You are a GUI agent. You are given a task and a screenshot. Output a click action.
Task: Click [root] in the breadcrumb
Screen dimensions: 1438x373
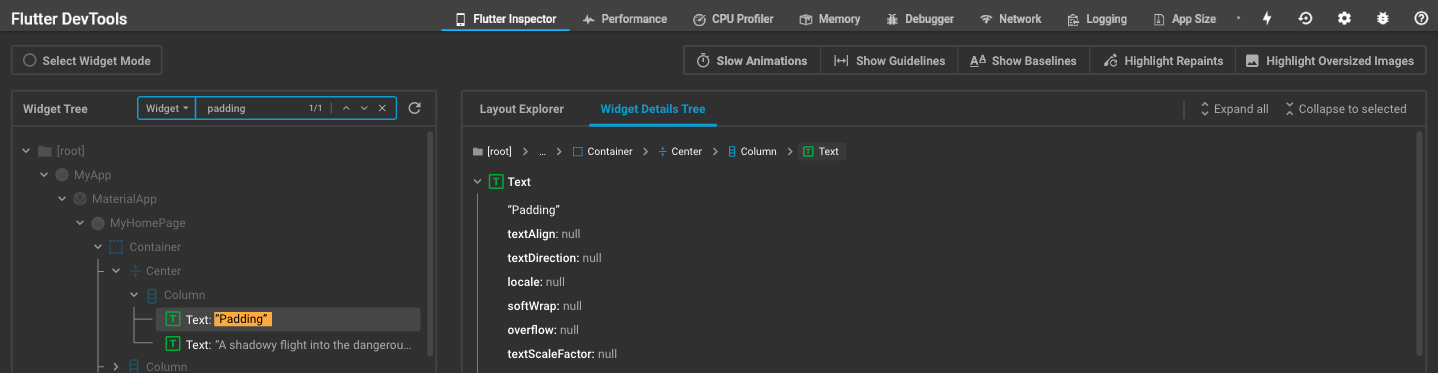491,152
